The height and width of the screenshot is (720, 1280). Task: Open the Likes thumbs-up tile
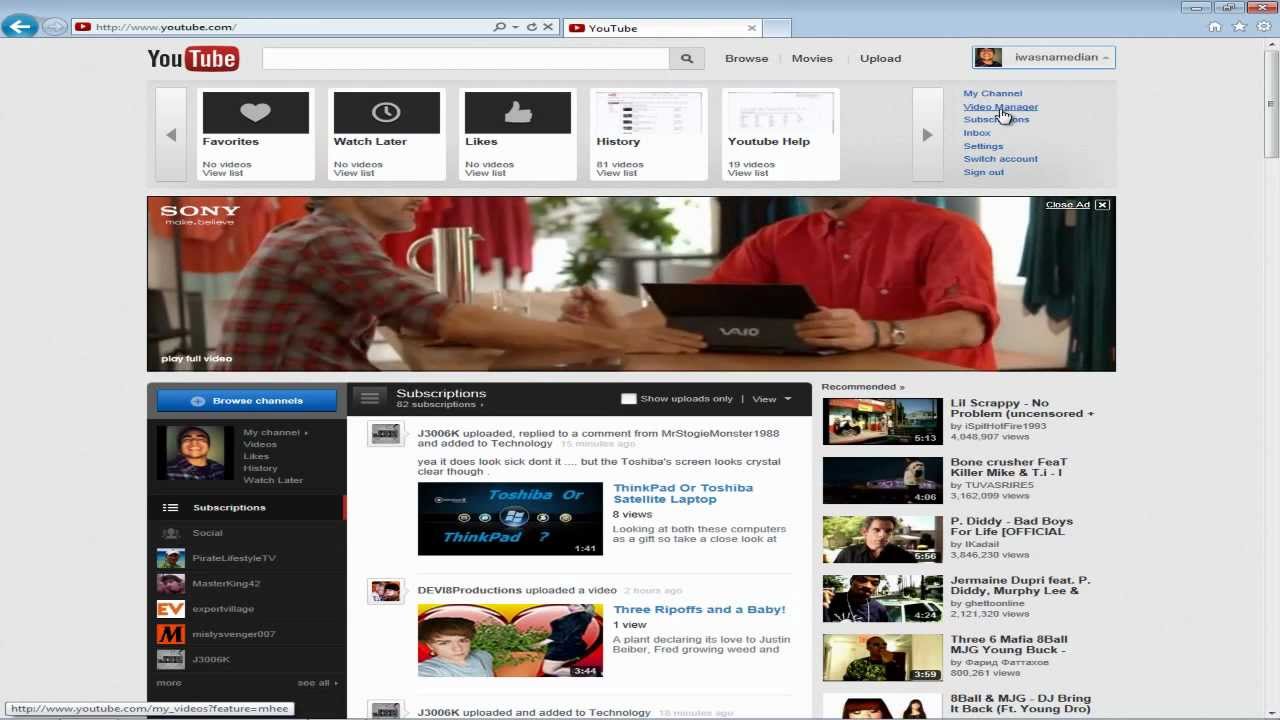[x=517, y=113]
